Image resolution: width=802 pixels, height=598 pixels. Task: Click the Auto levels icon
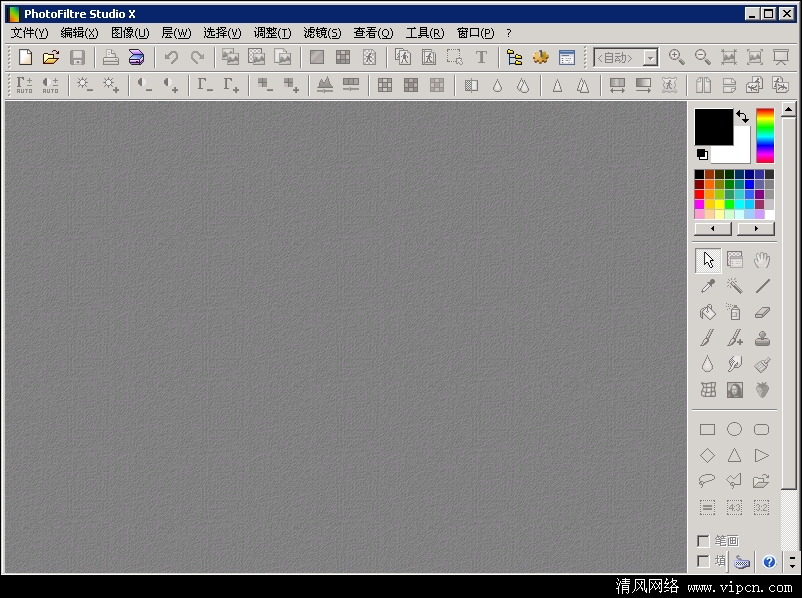point(24,85)
